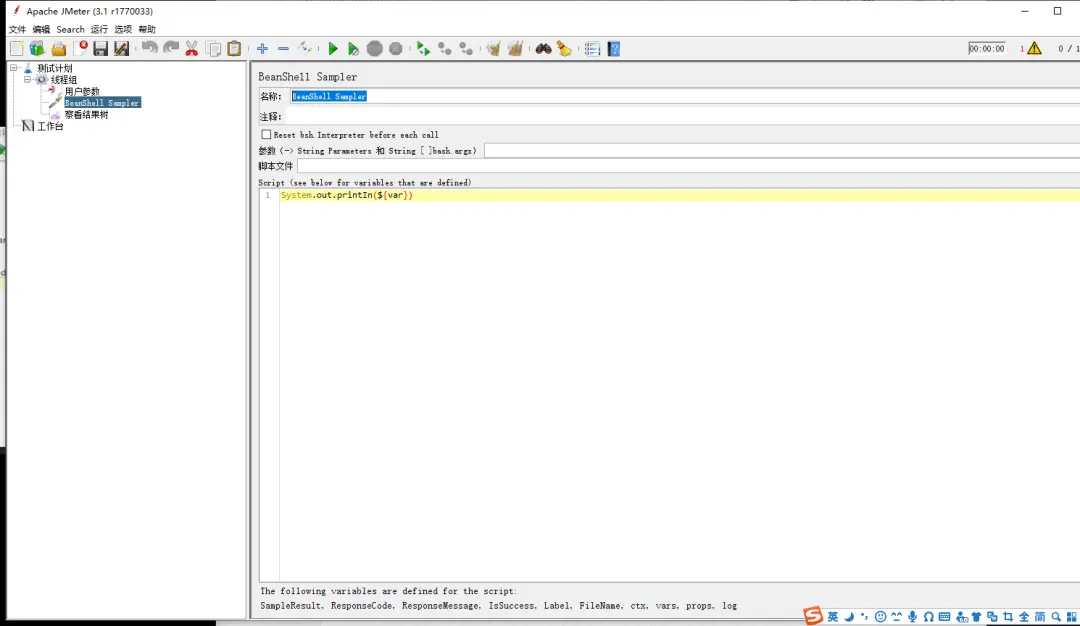Paste from clipboard icon
Image resolution: width=1080 pixels, height=626 pixels.
[234, 48]
